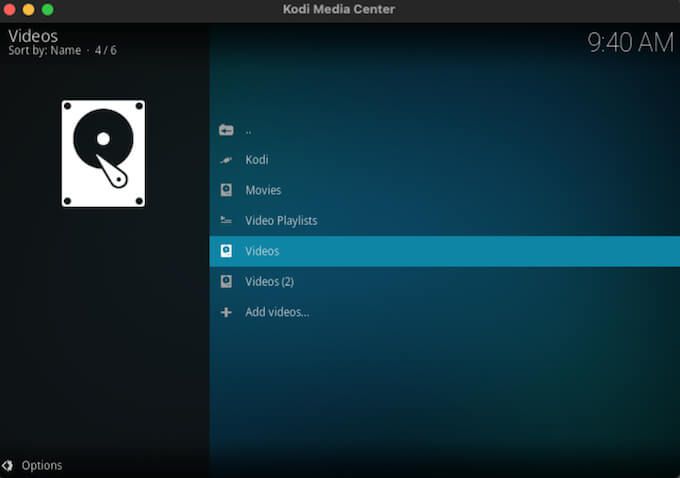Select the Video Playlists entry

coord(445,220)
